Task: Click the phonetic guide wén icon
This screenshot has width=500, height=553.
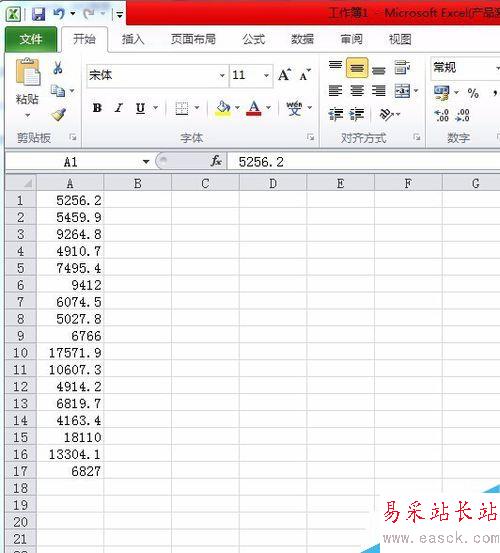Action: pyautogui.click(x=294, y=108)
